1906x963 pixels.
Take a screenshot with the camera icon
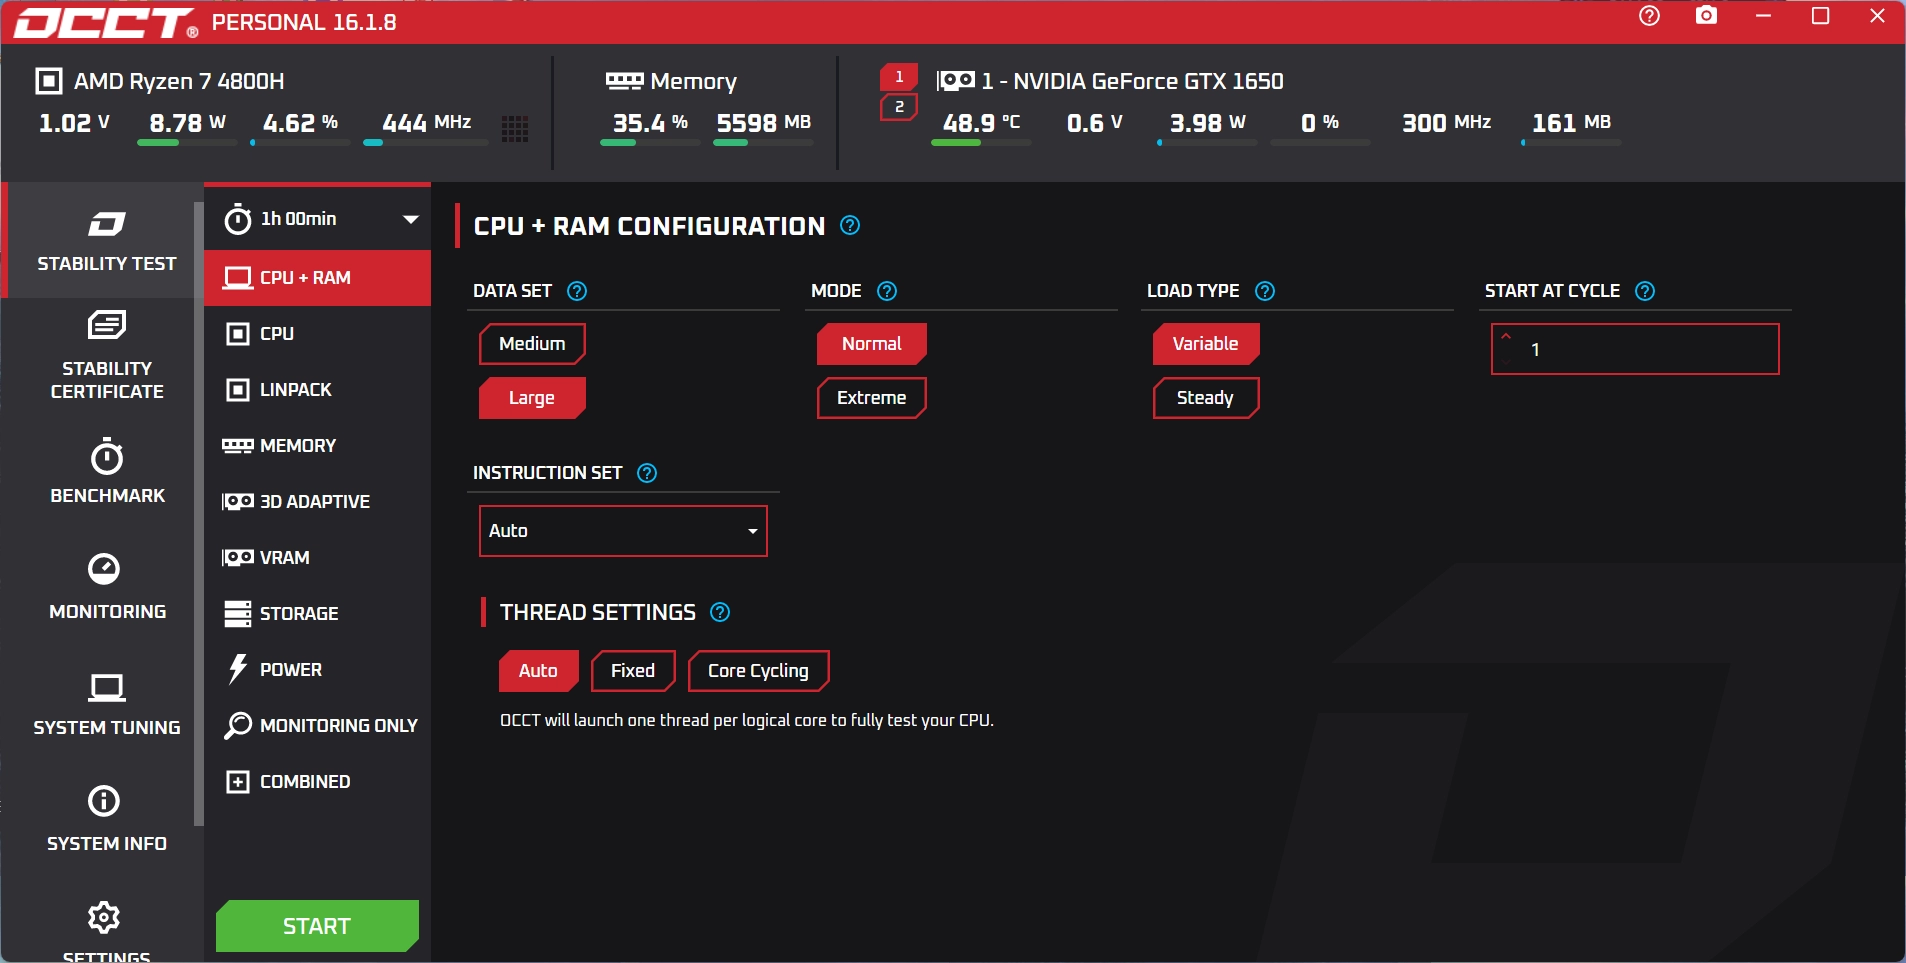[x=1707, y=16]
